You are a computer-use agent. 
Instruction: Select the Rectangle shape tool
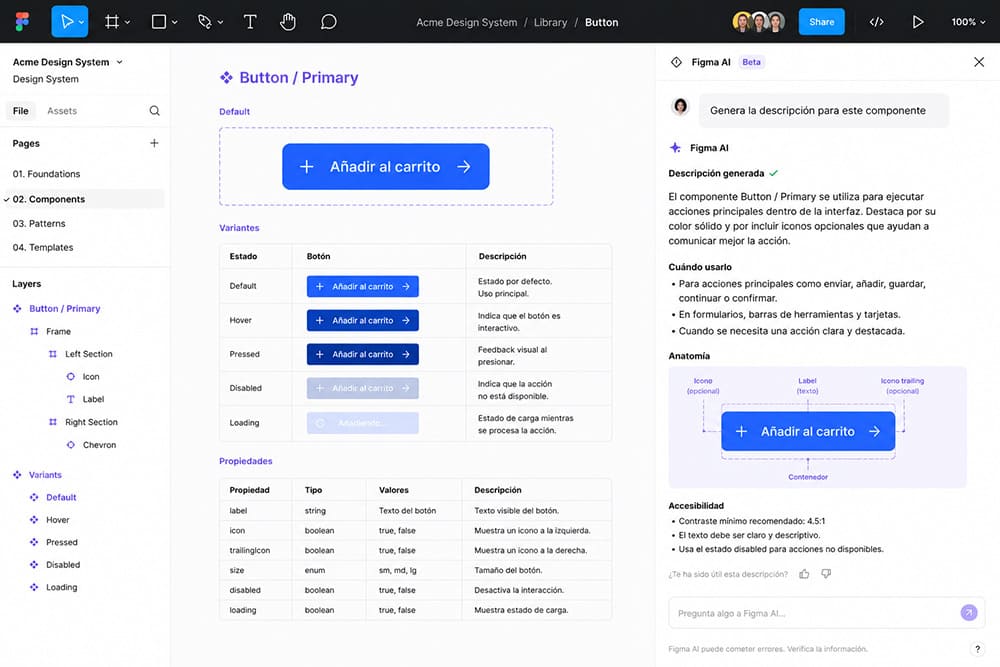(x=159, y=22)
